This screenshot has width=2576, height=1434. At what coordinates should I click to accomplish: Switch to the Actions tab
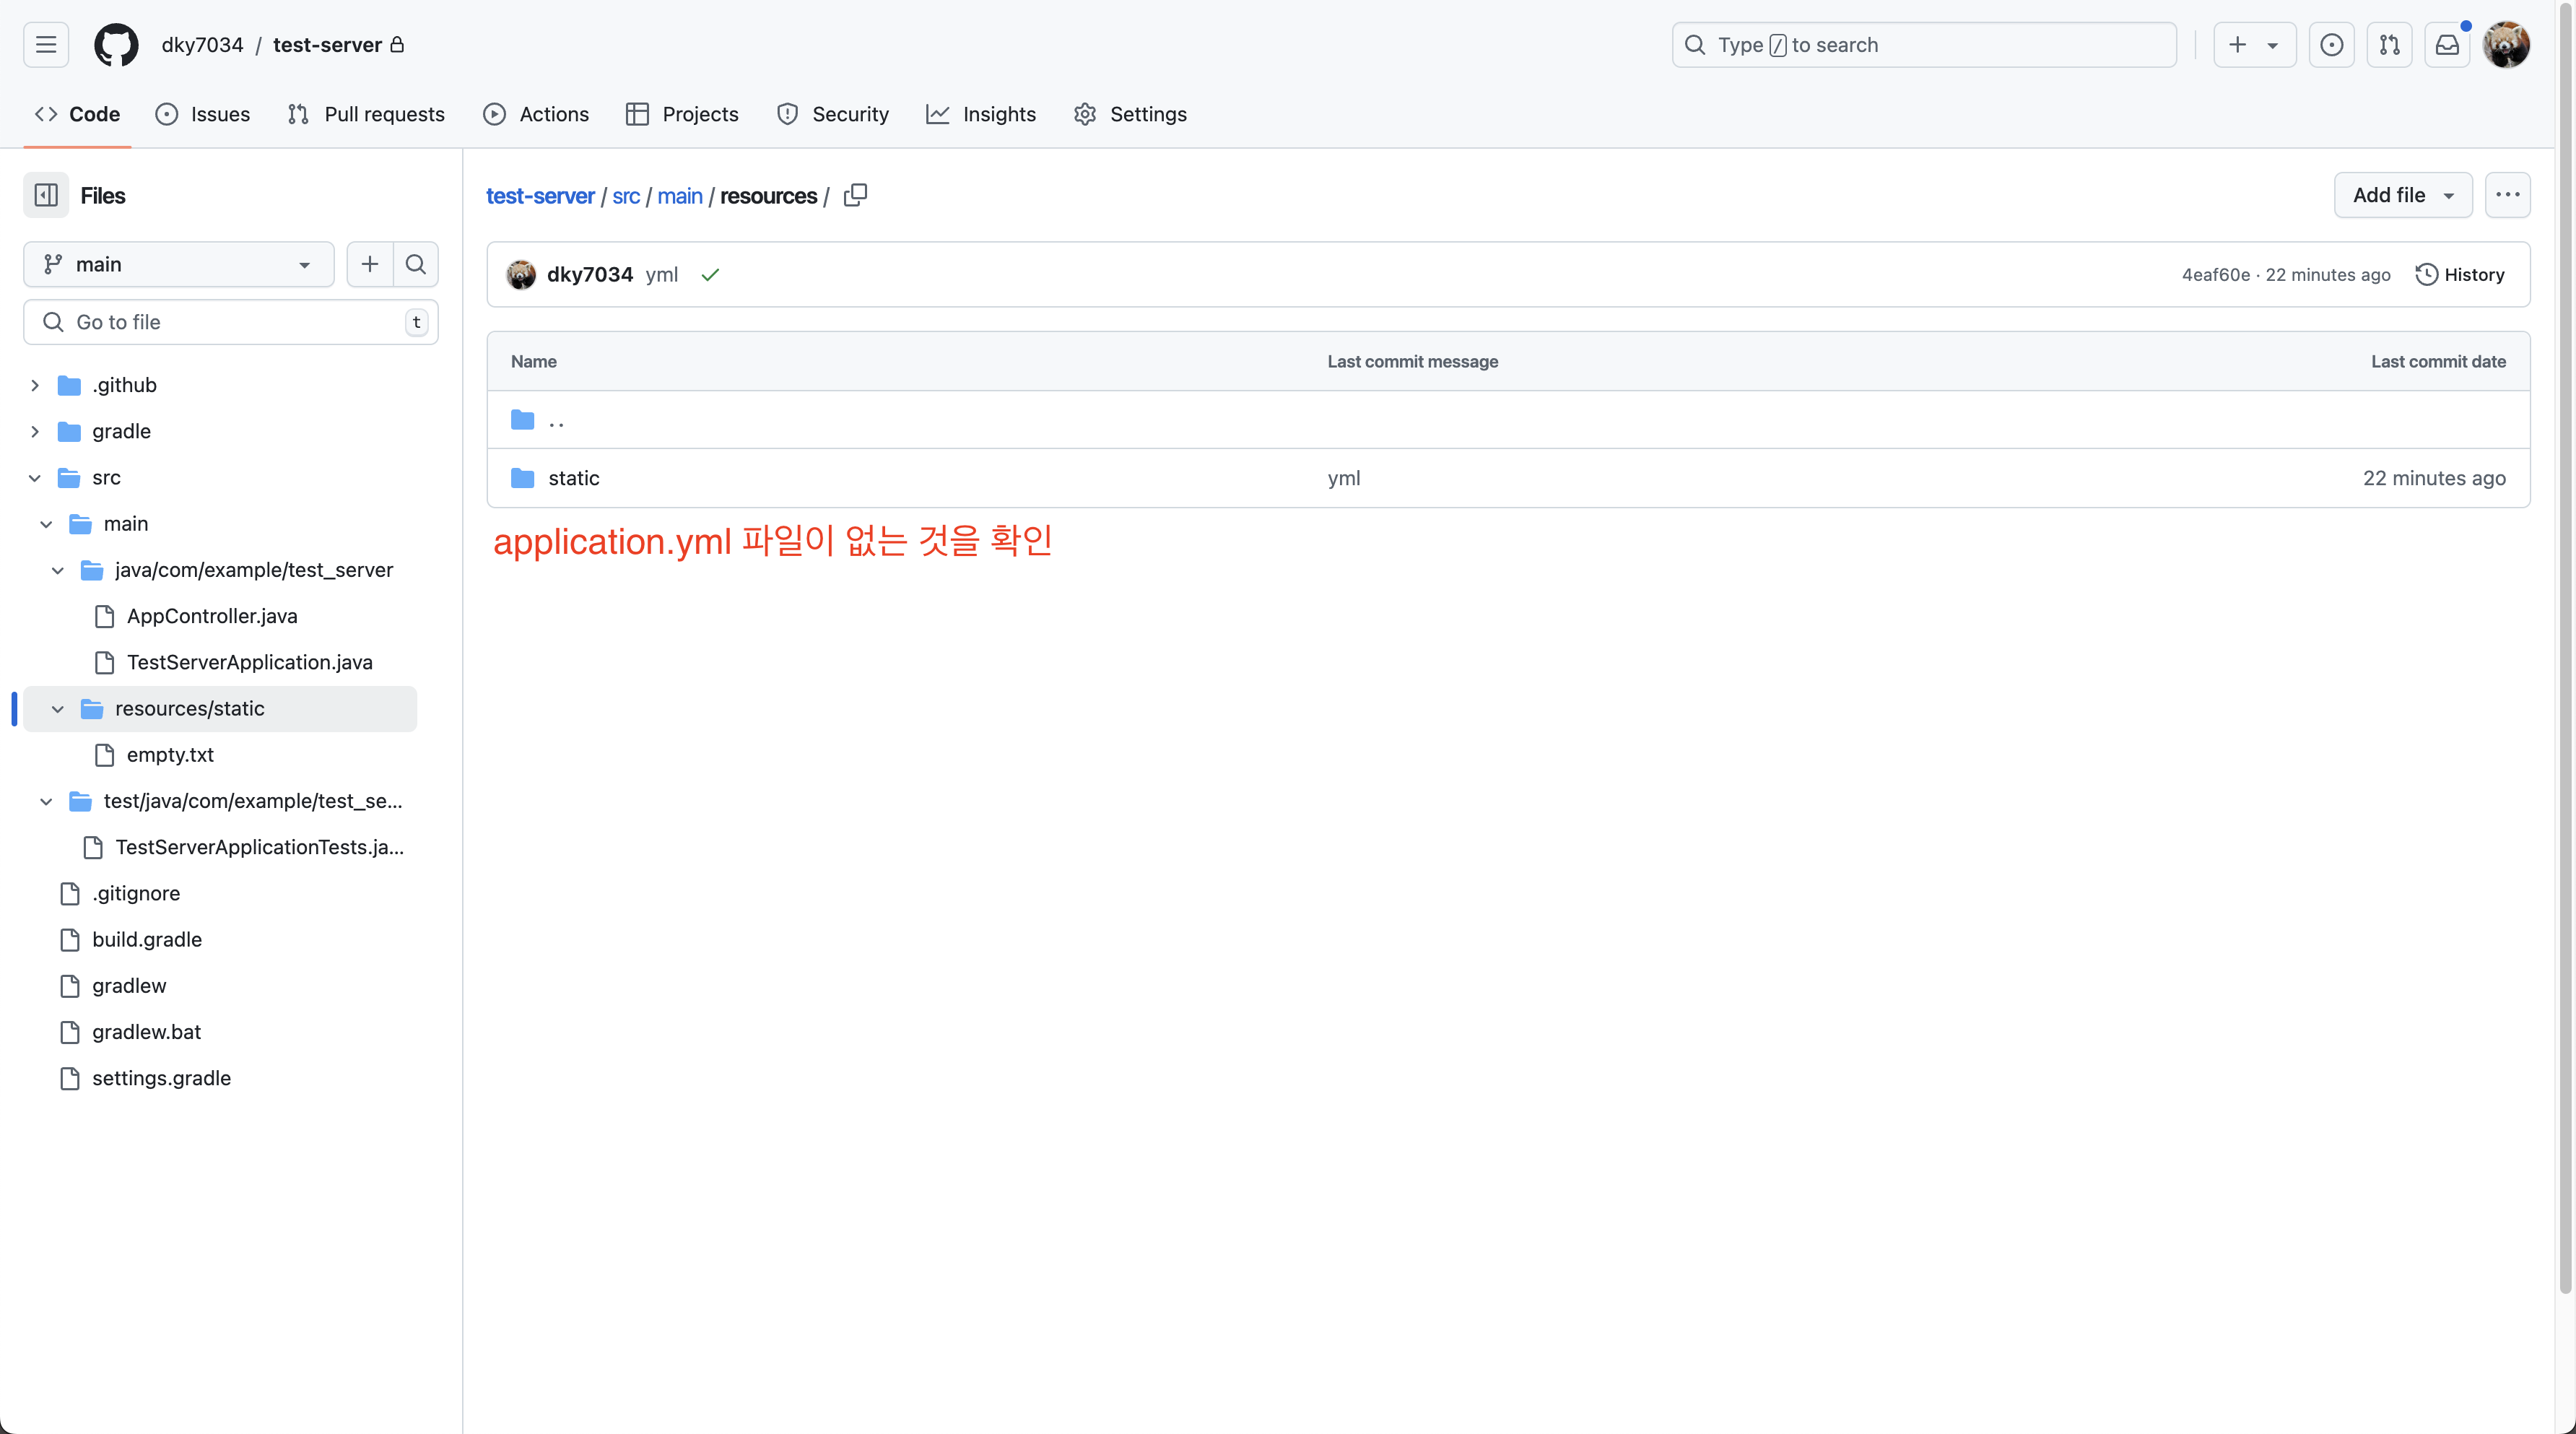click(536, 114)
